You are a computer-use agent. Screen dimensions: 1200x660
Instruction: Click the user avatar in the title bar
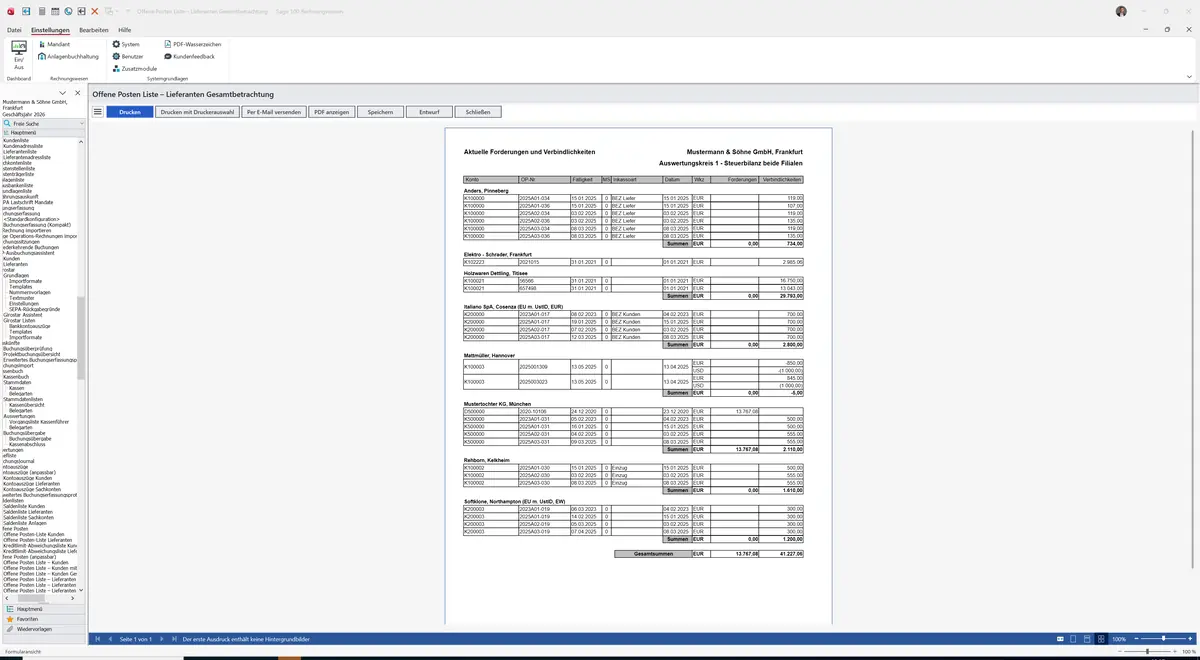(x=1121, y=11)
